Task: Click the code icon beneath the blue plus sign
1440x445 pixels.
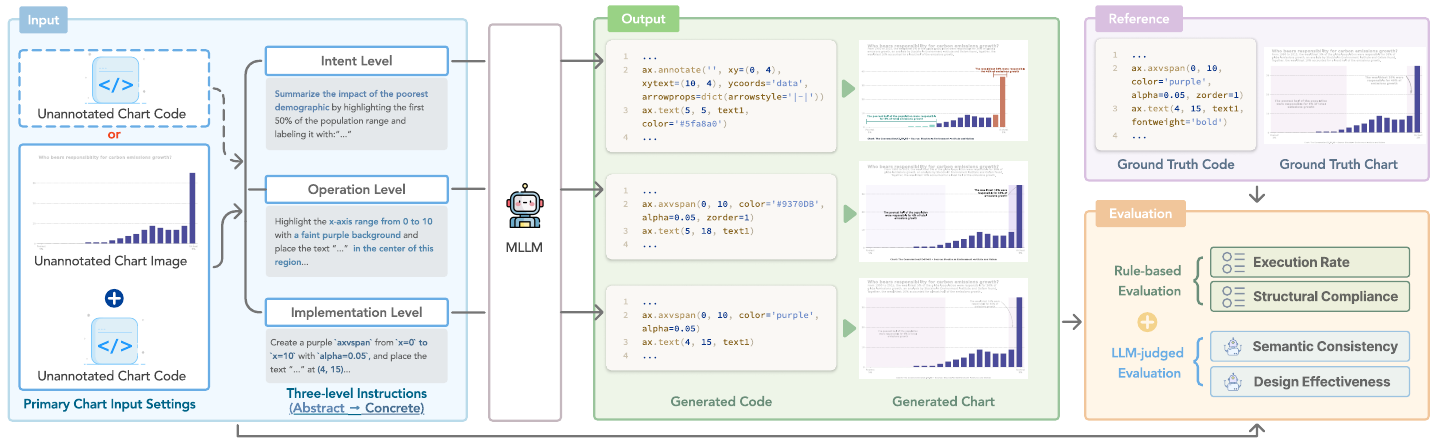Action: (x=113, y=342)
